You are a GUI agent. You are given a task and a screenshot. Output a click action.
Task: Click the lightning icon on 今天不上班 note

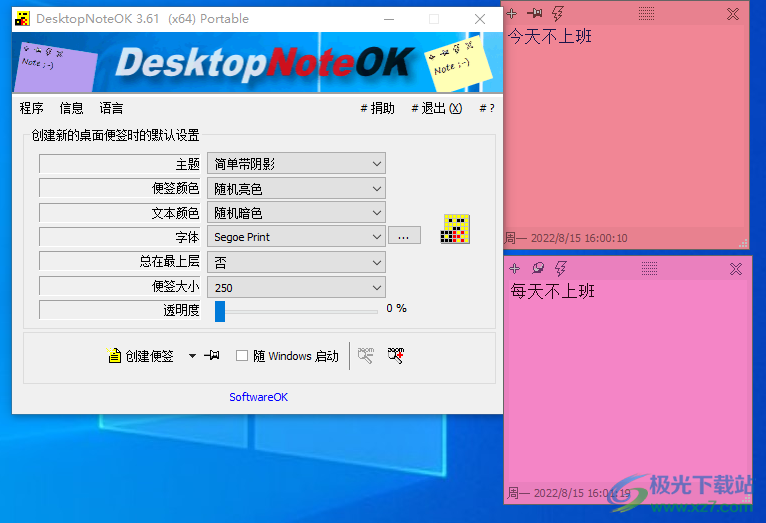tap(557, 13)
